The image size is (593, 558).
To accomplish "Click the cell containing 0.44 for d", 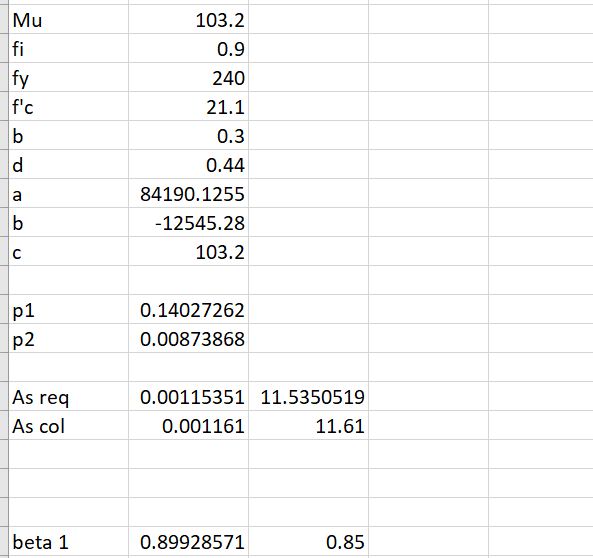I will click(x=188, y=164).
